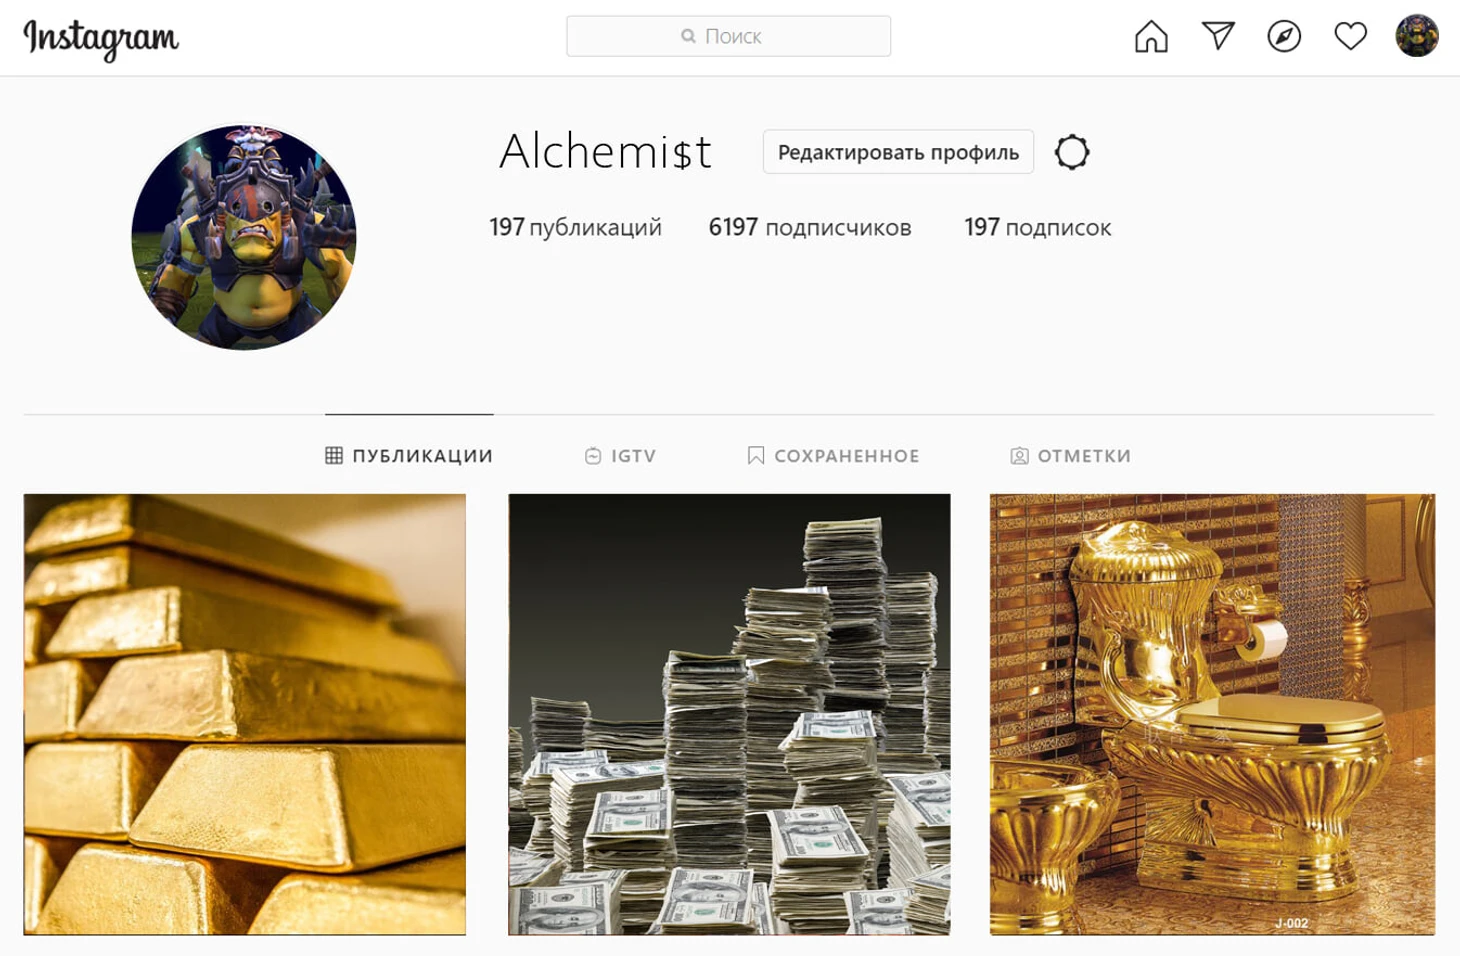Open the Explore compass icon
The image size is (1460, 956).
(x=1284, y=37)
